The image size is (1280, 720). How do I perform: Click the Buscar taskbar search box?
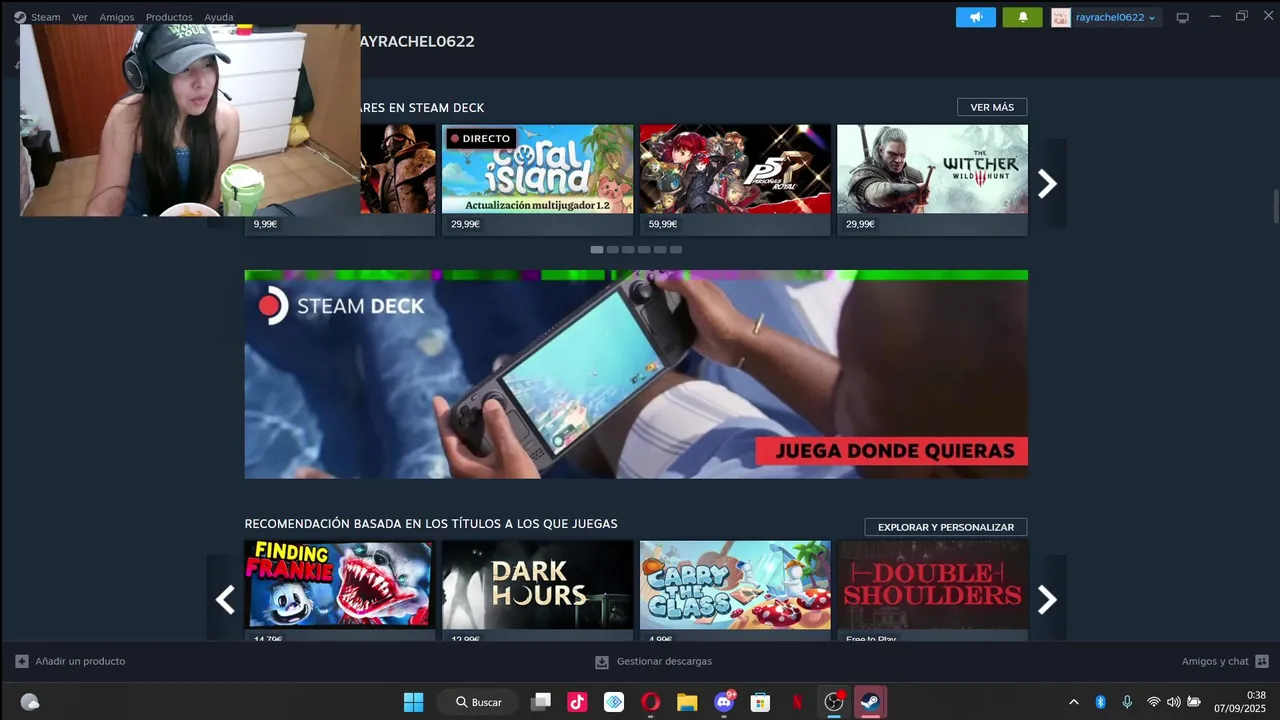click(x=478, y=702)
